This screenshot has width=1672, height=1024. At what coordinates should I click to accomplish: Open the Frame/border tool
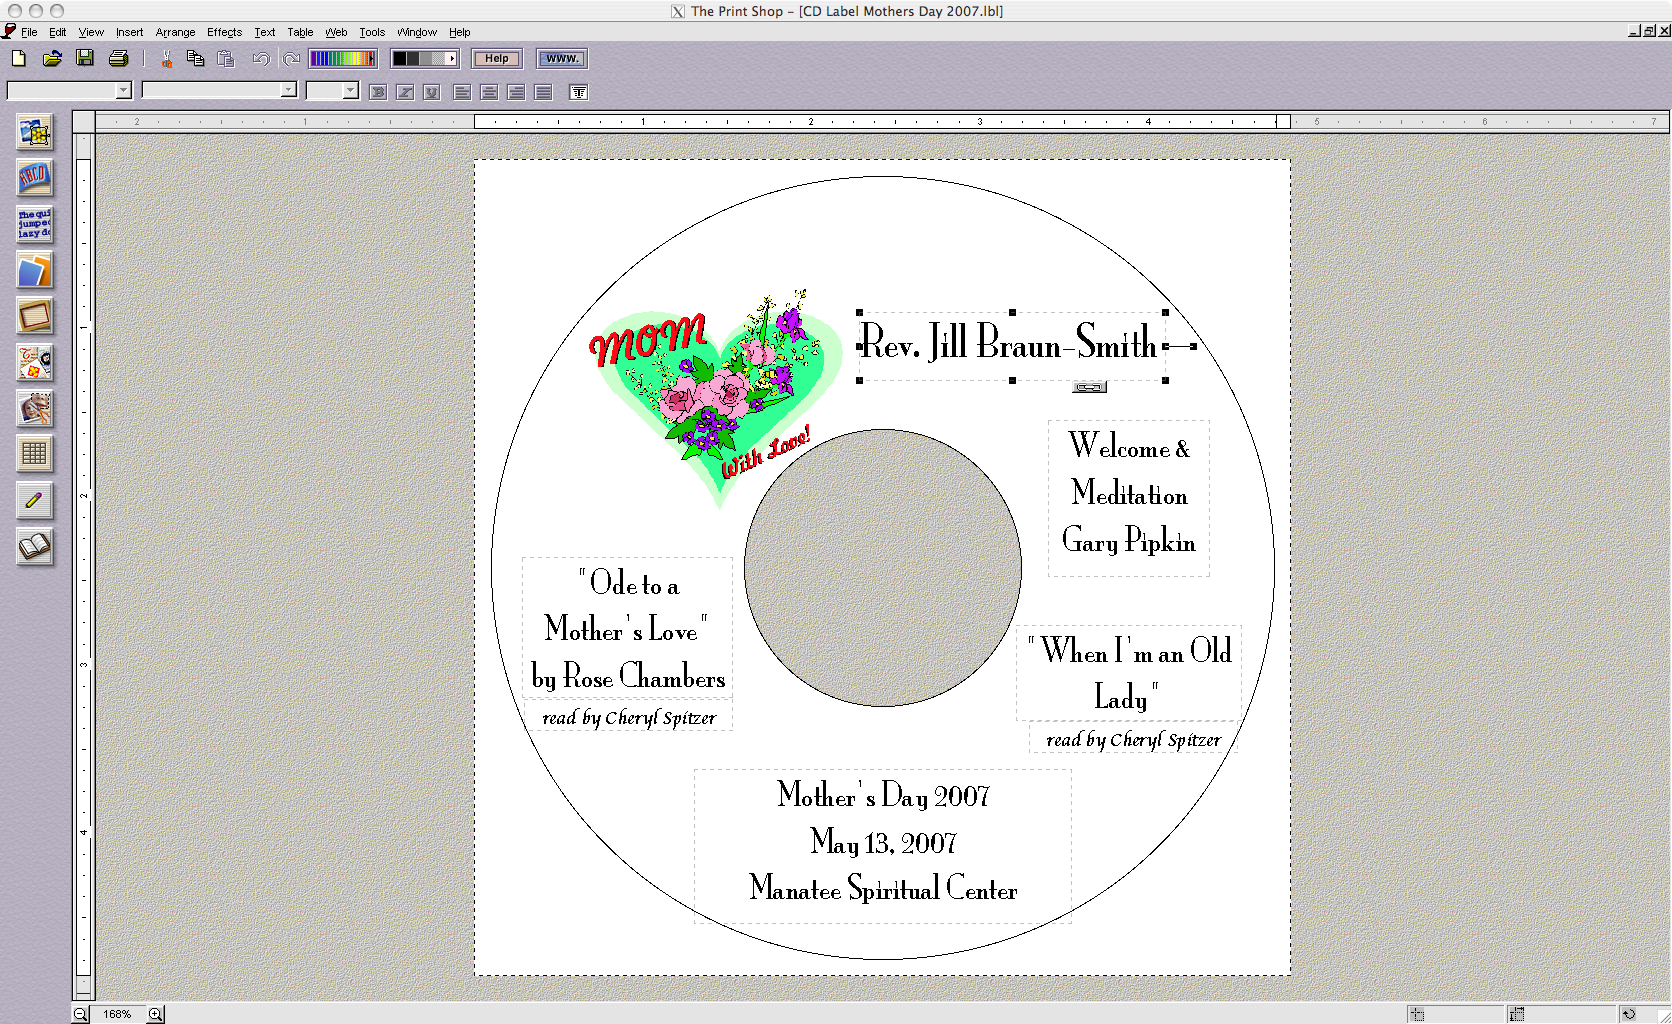[35, 317]
